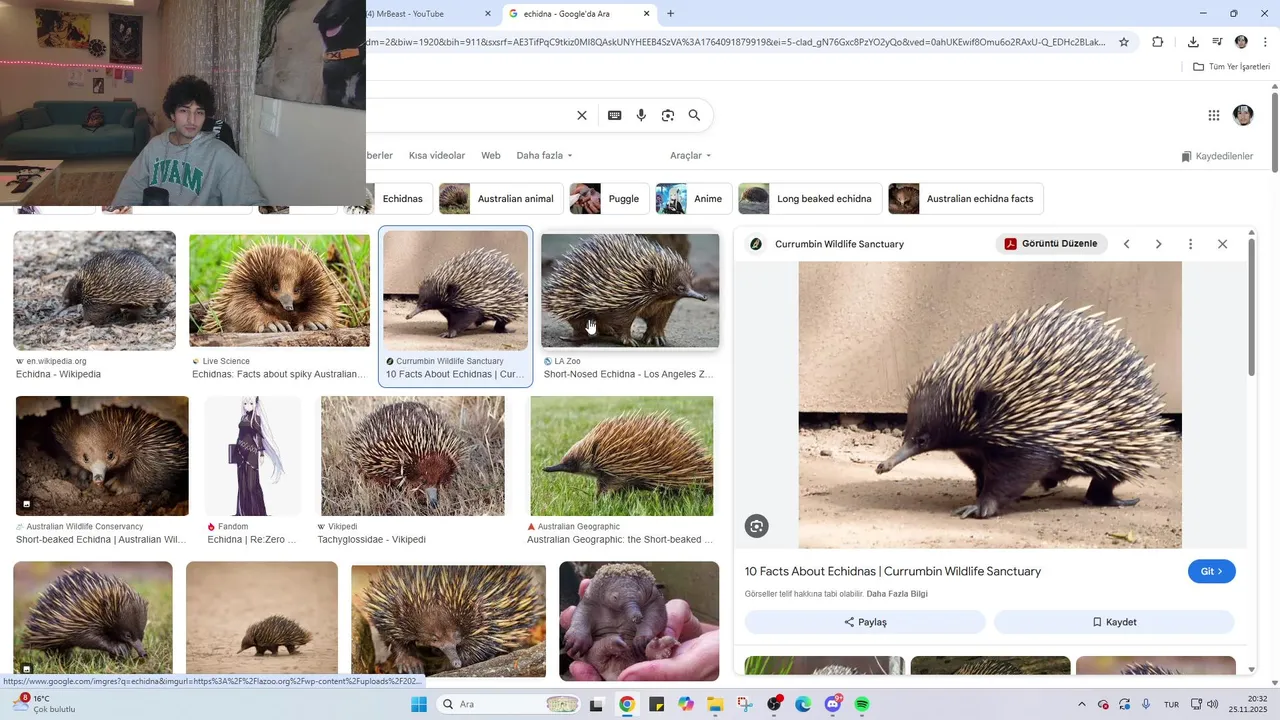Select the Australian echidna facts chip
Image resolution: width=1280 pixels, height=720 pixels.
click(x=966, y=199)
